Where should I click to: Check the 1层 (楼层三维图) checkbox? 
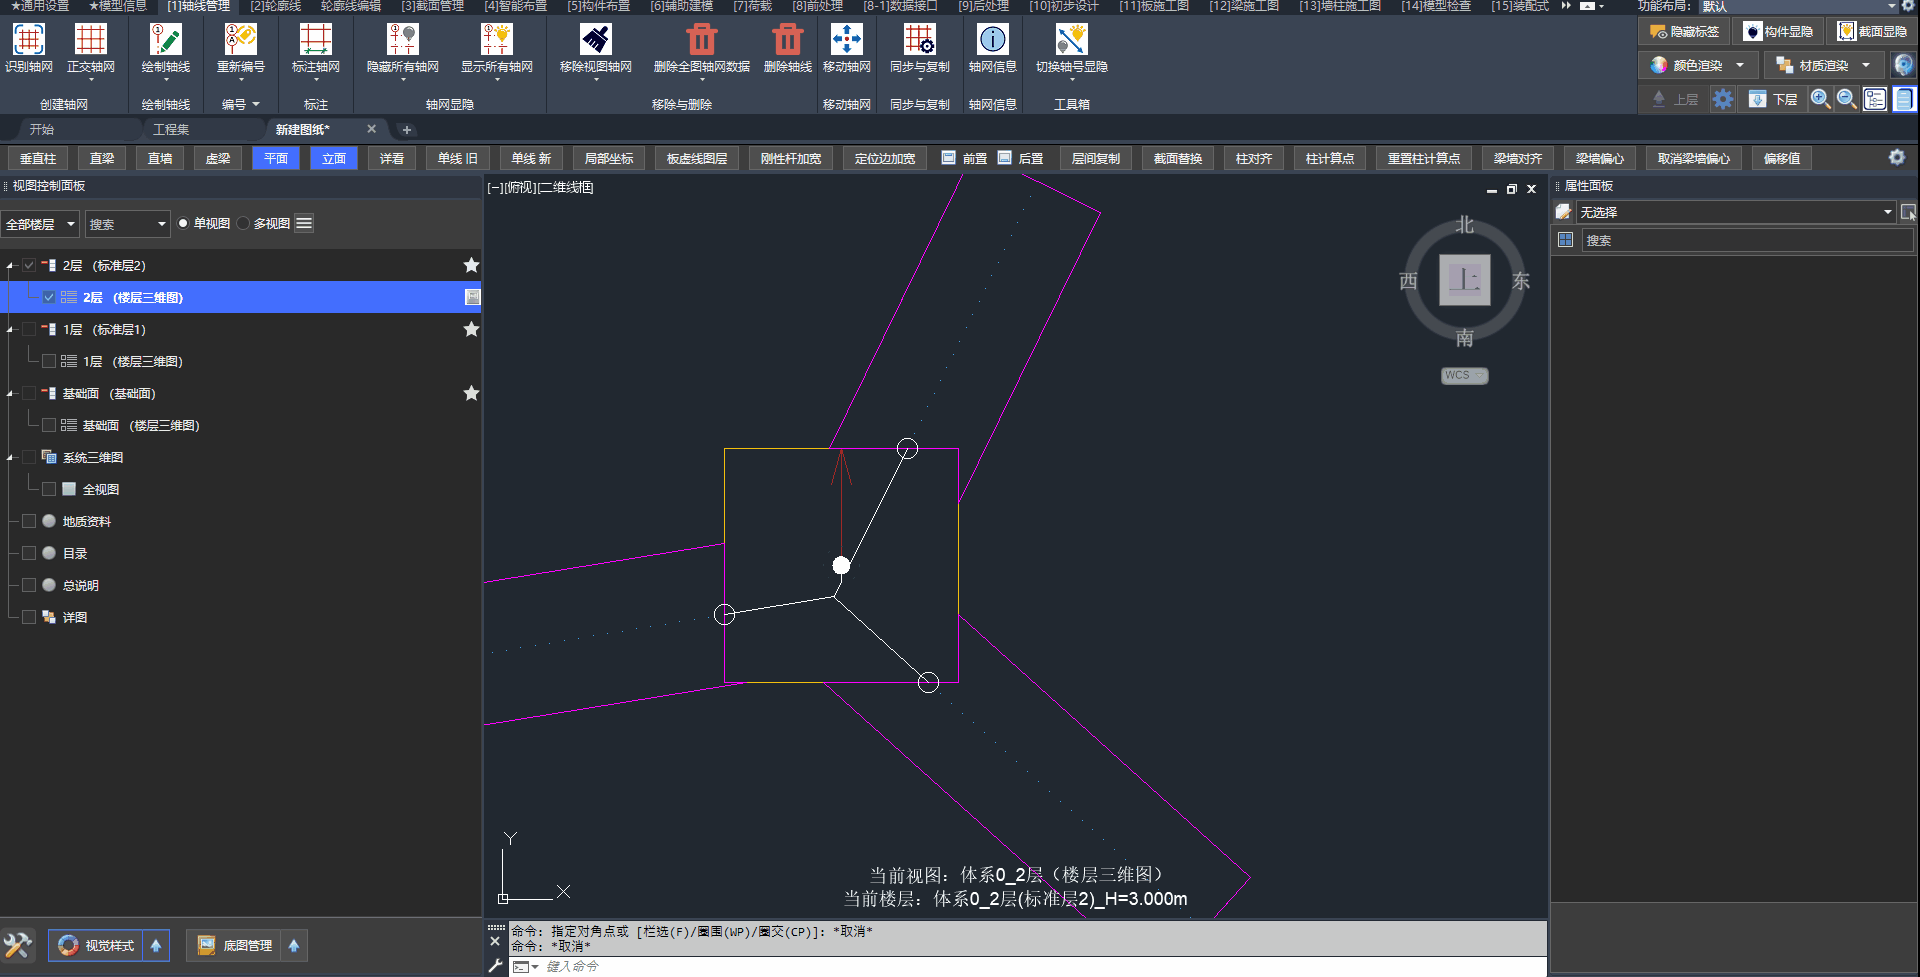[49, 361]
